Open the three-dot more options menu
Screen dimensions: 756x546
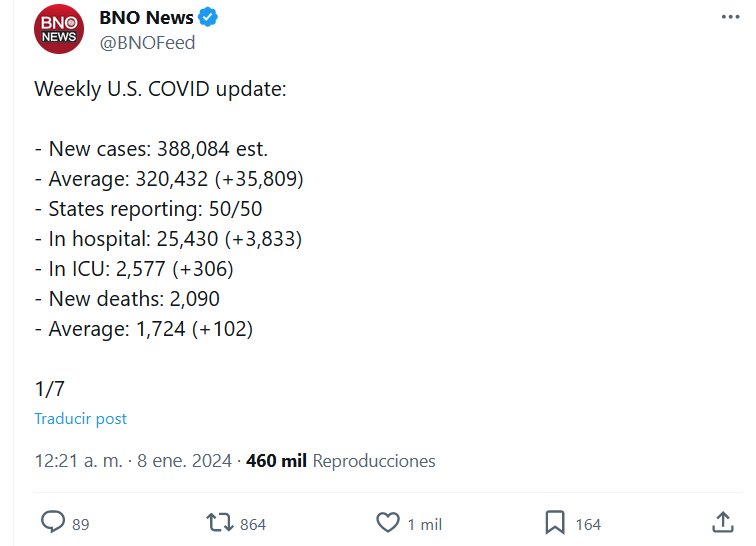pos(731,18)
